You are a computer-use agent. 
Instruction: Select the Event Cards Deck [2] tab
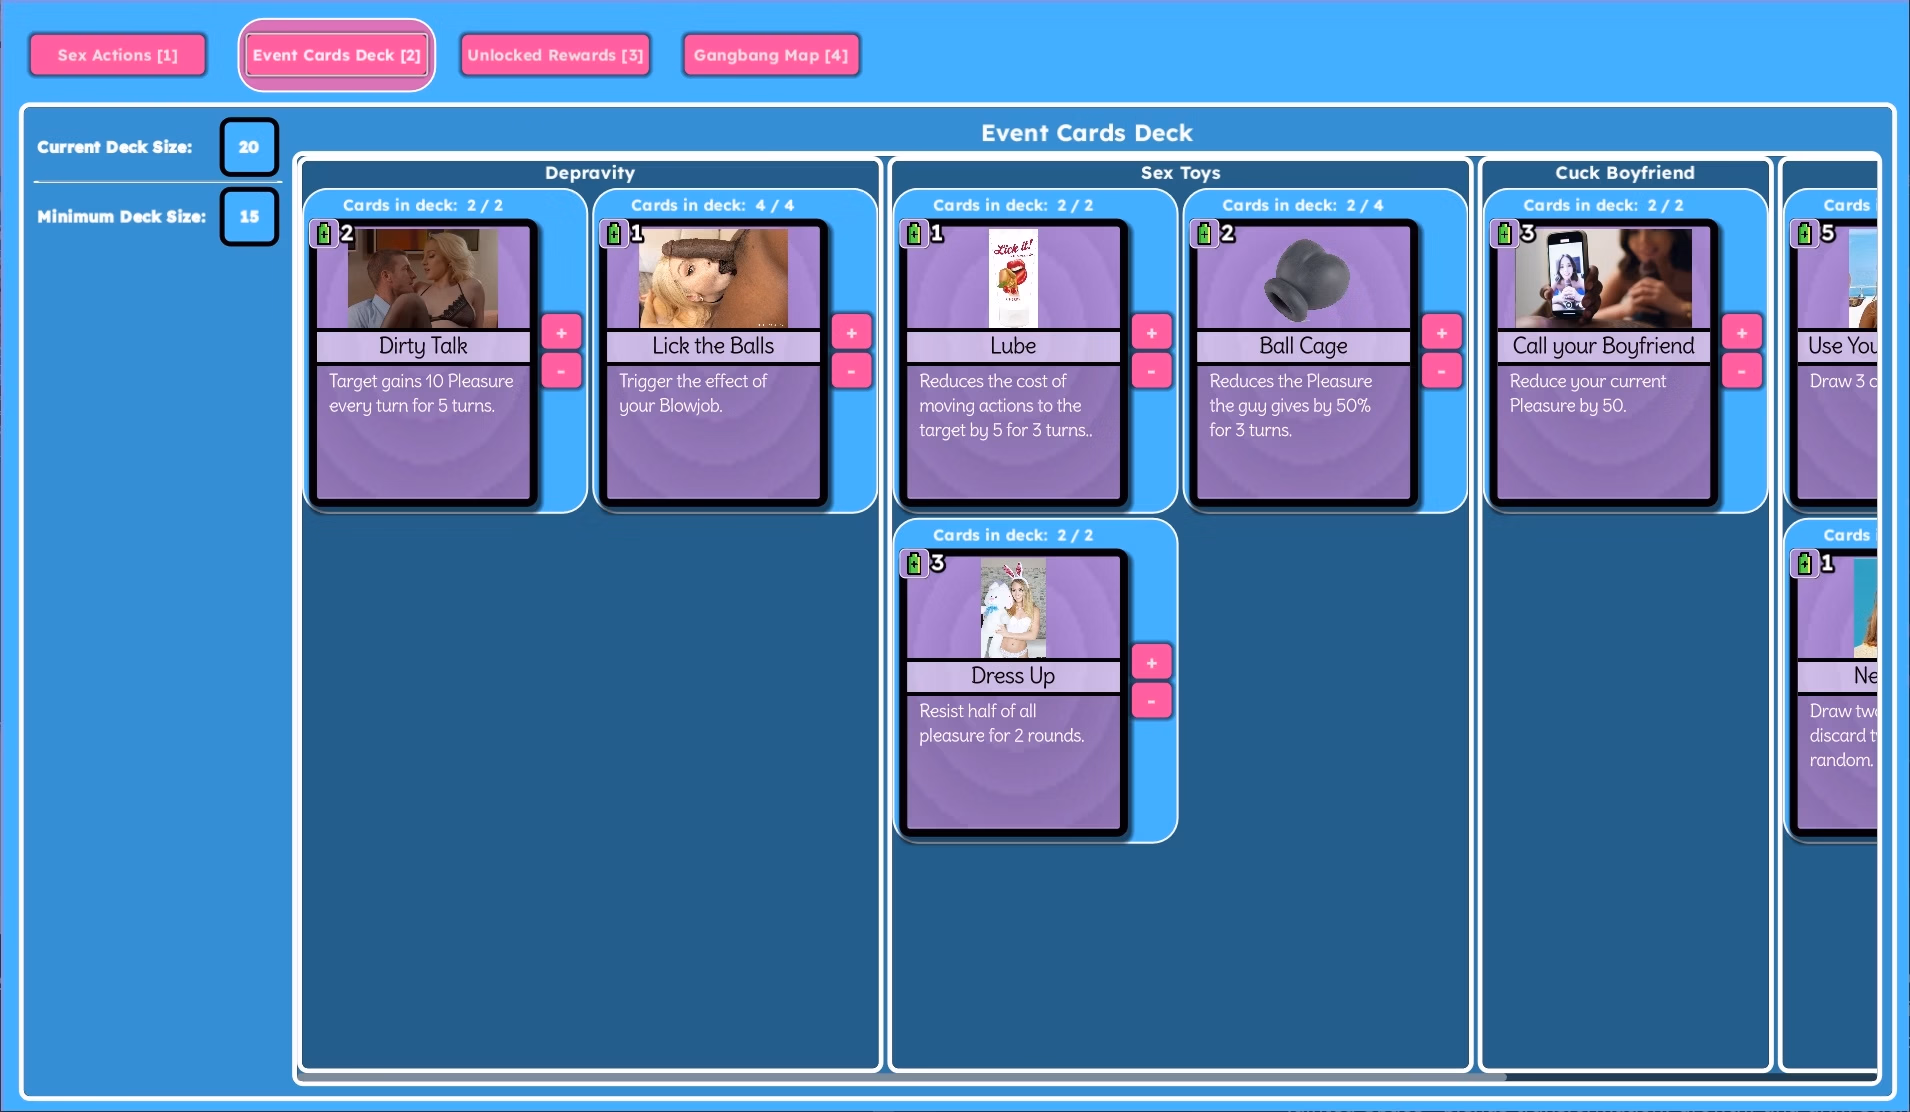337,55
